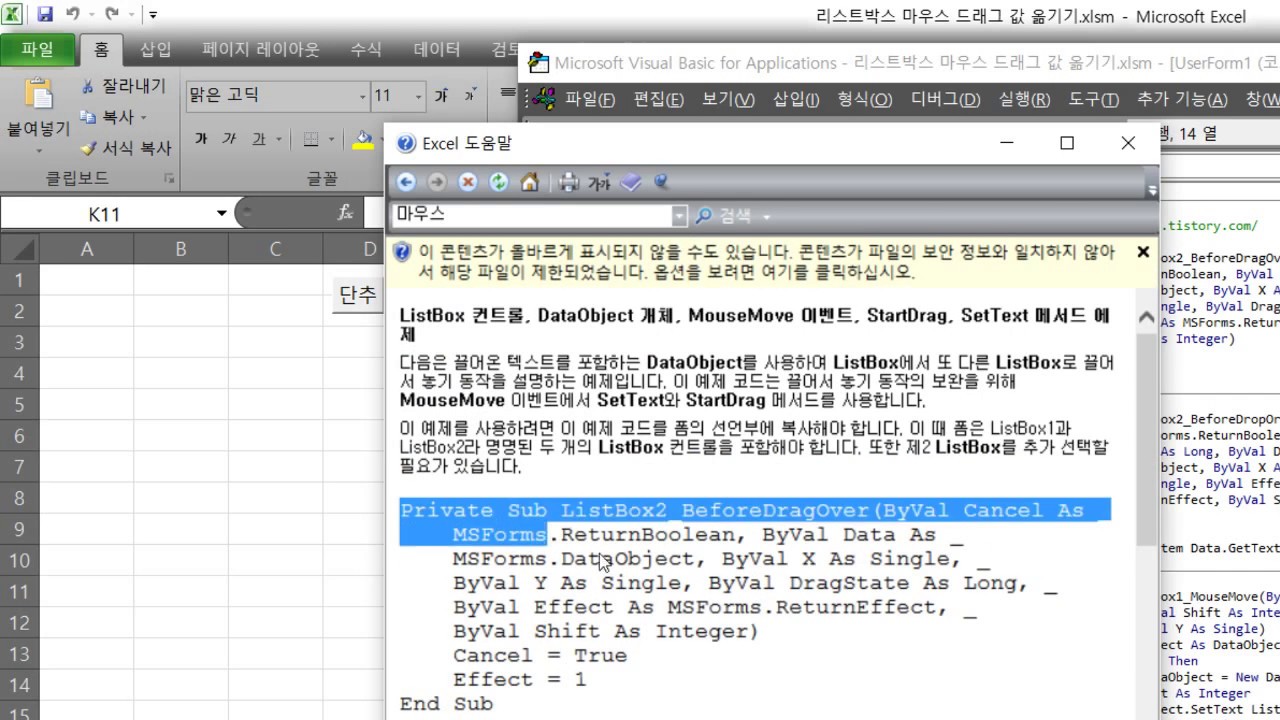The height and width of the screenshot is (720, 1280).
Task: Click Back arrow in Excel Help toolbar
Action: (x=406, y=182)
